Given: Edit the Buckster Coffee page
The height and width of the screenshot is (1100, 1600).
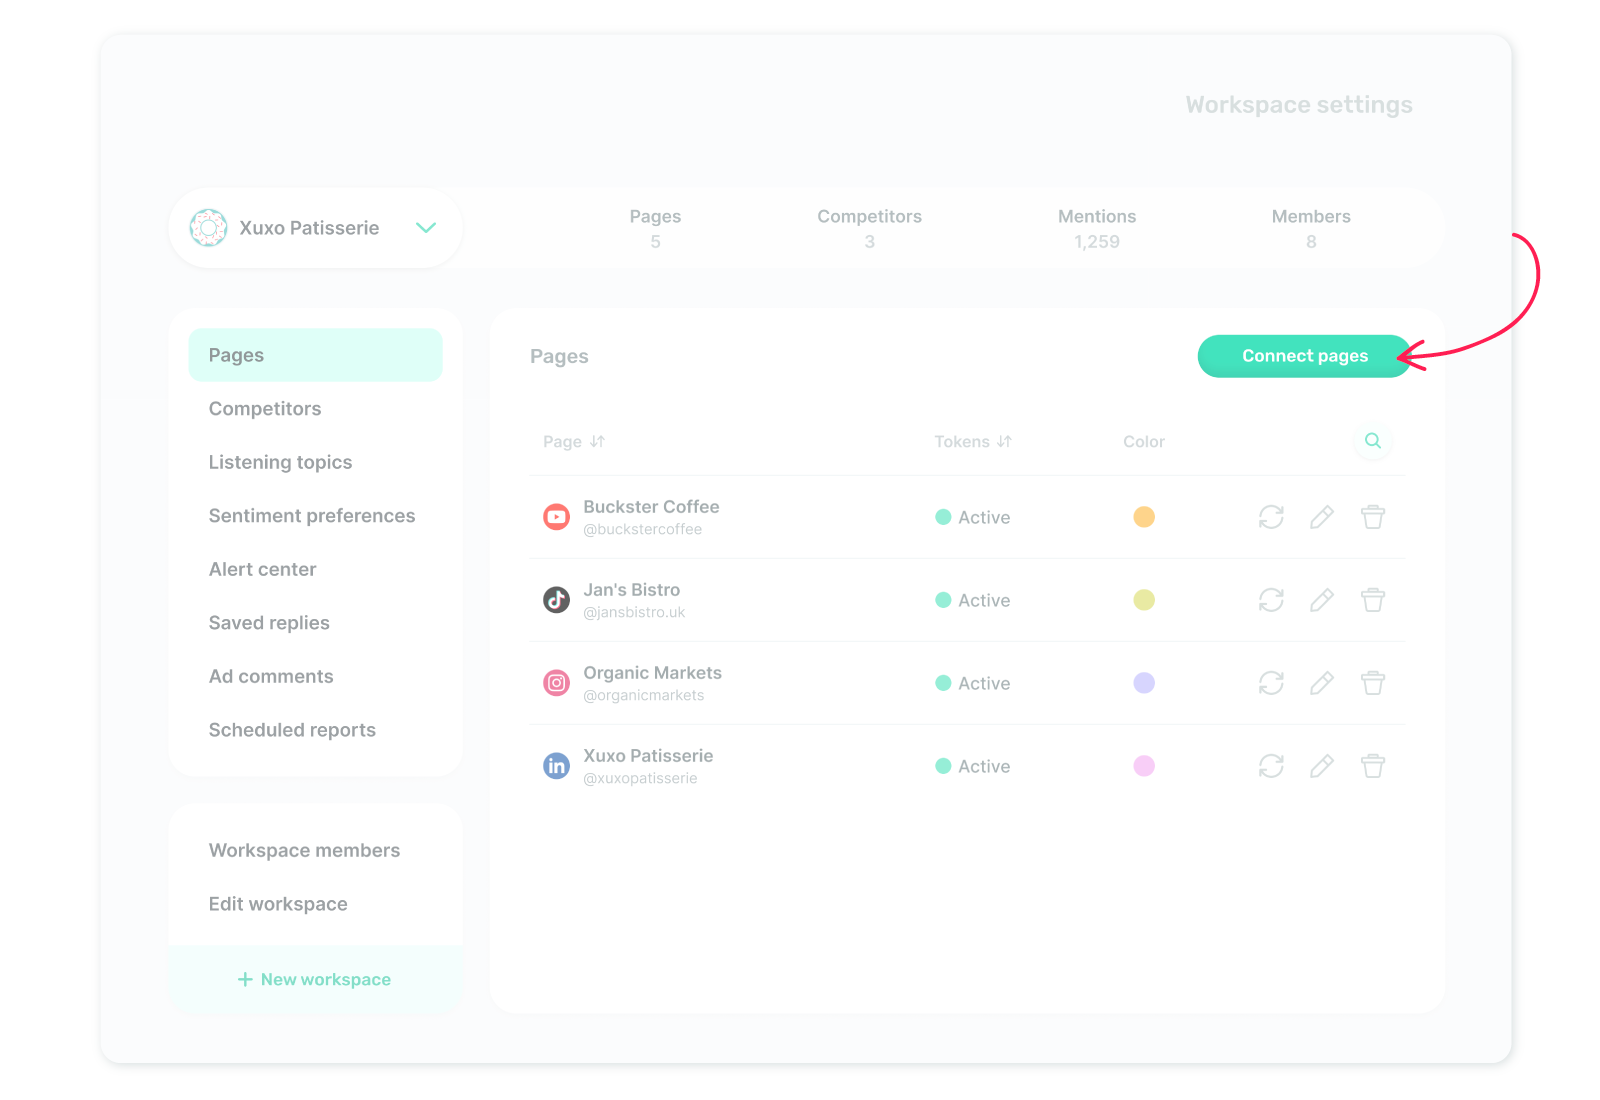Looking at the screenshot, I should 1322,517.
